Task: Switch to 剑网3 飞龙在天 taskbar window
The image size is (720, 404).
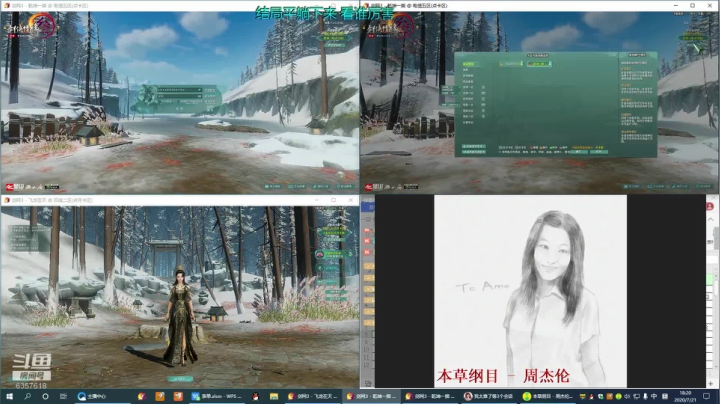Action: click(x=313, y=396)
